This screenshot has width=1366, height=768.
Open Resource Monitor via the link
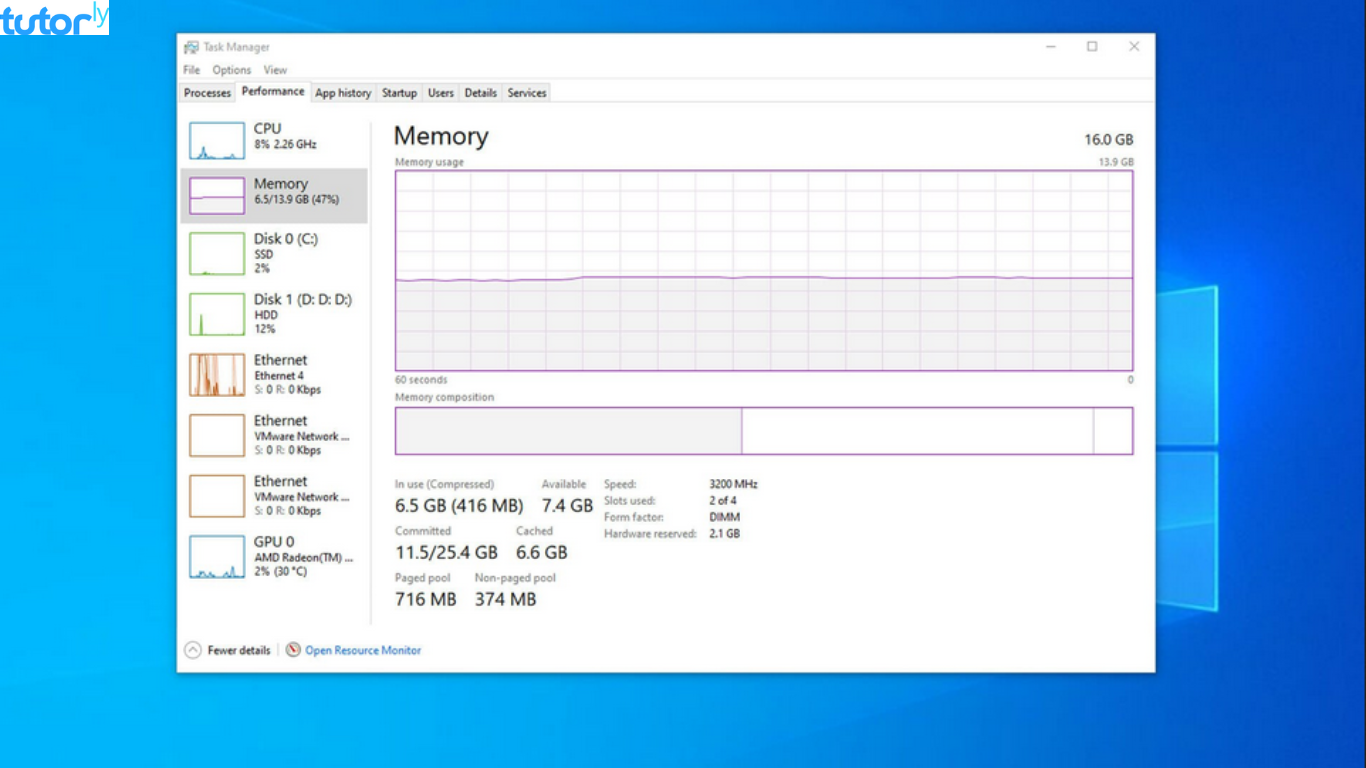362,650
